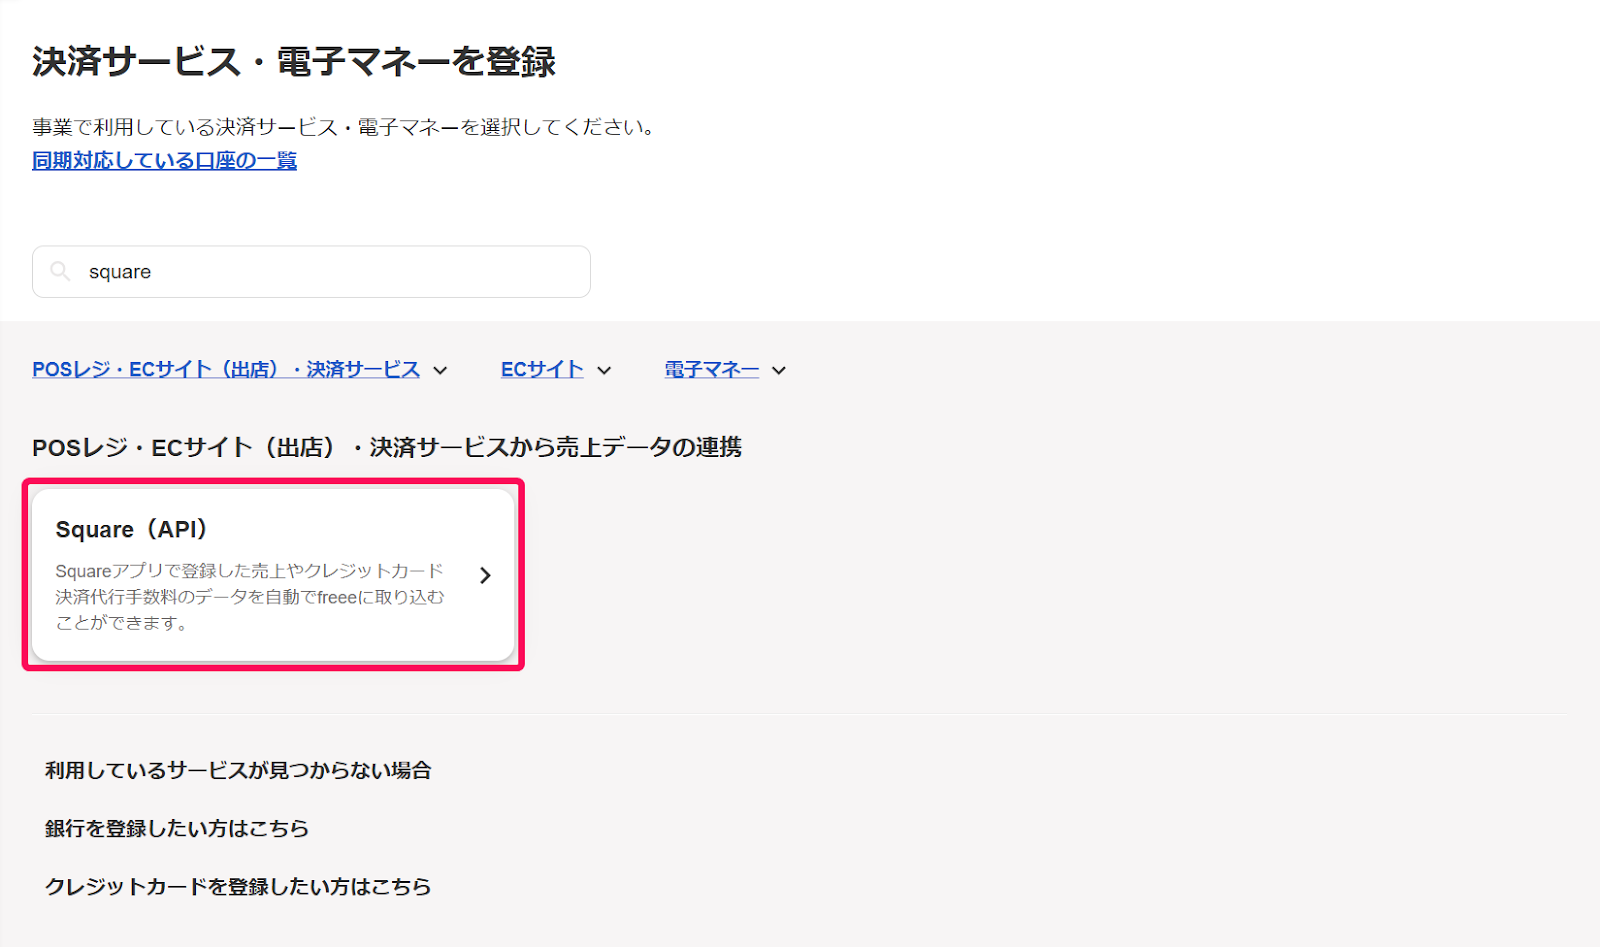Jump to ECサイト section link
This screenshot has width=1600, height=947.
(542, 369)
